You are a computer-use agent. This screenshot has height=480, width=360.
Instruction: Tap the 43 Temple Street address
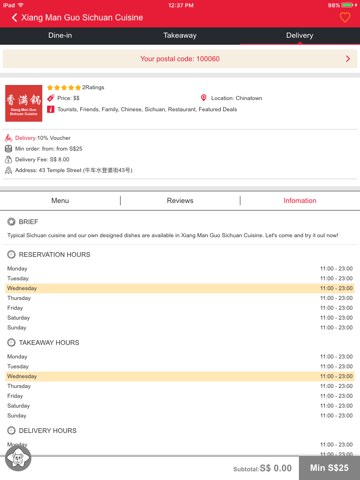74,170
